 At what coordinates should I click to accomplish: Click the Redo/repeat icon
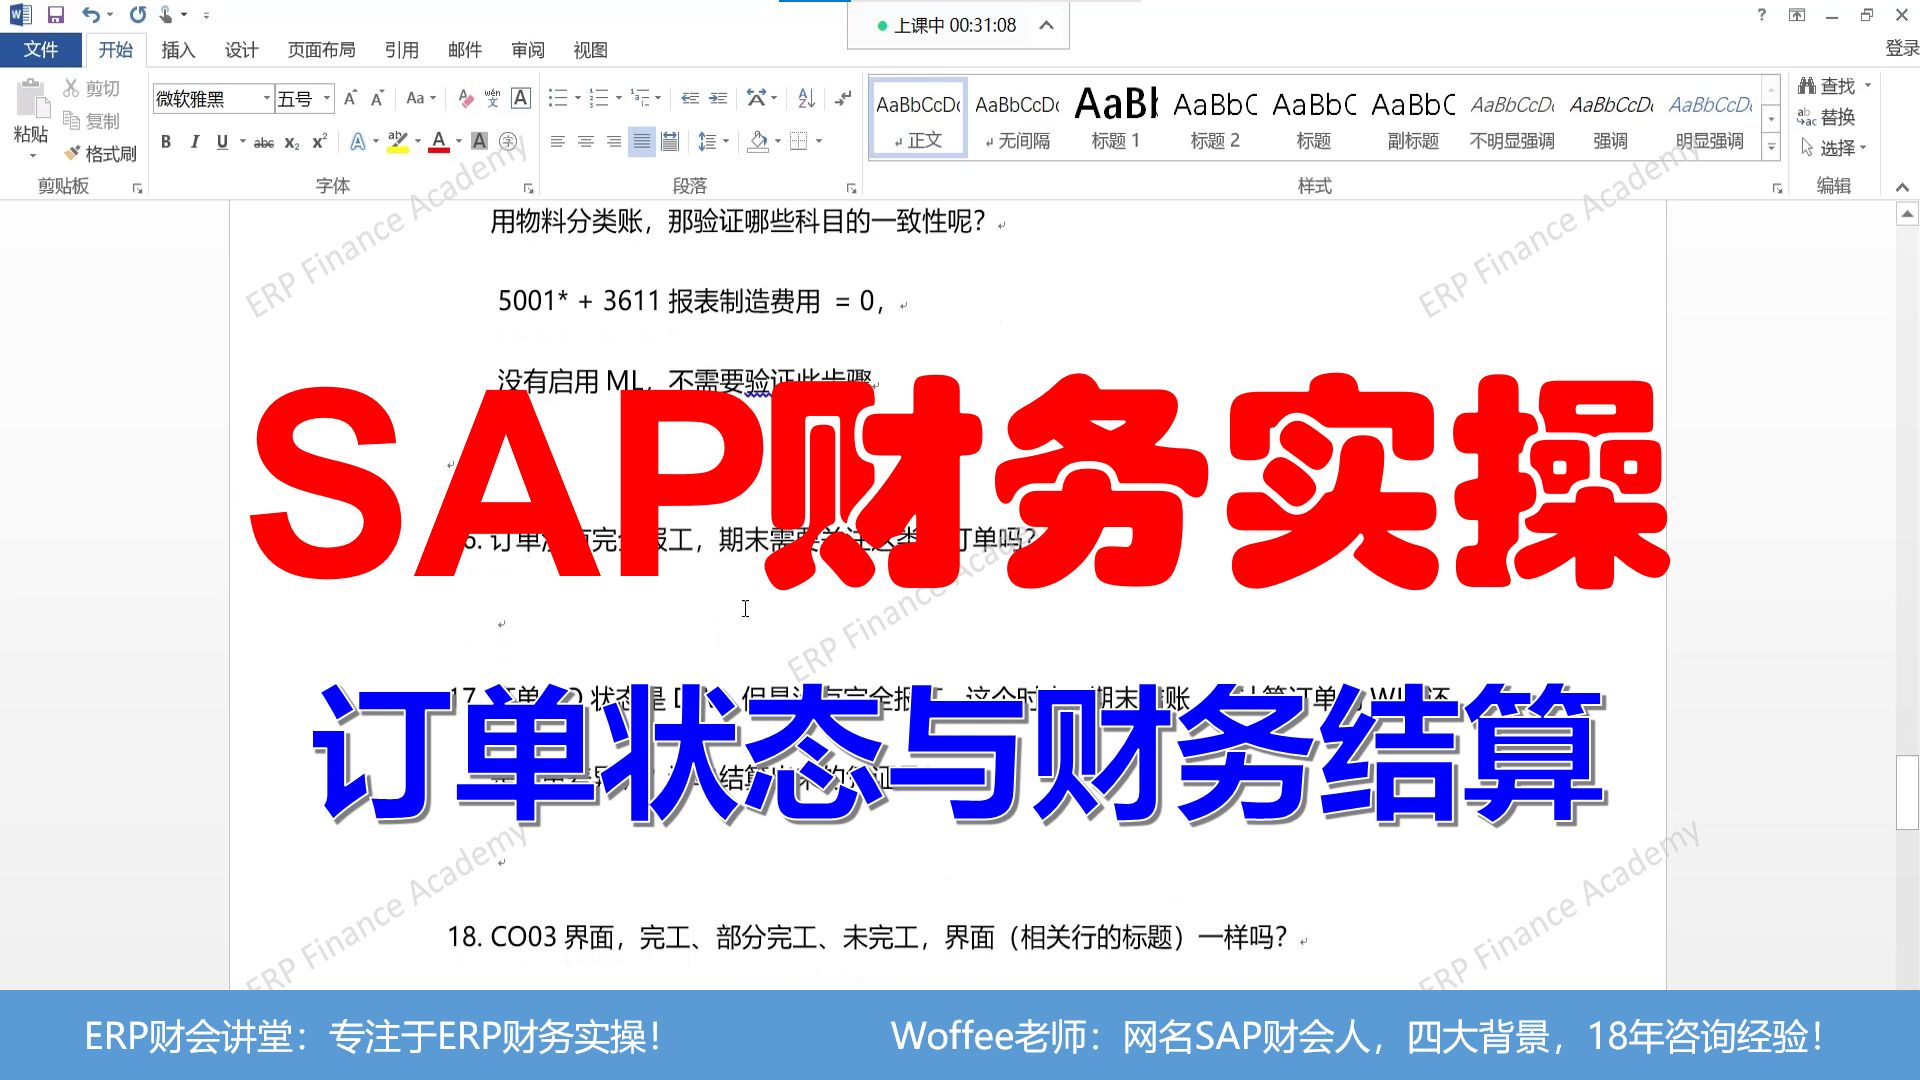tap(138, 15)
